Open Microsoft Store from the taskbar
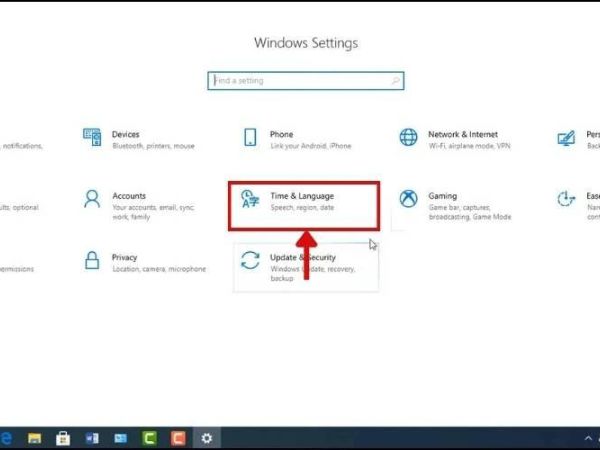The image size is (600, 450). coord(63,438)
